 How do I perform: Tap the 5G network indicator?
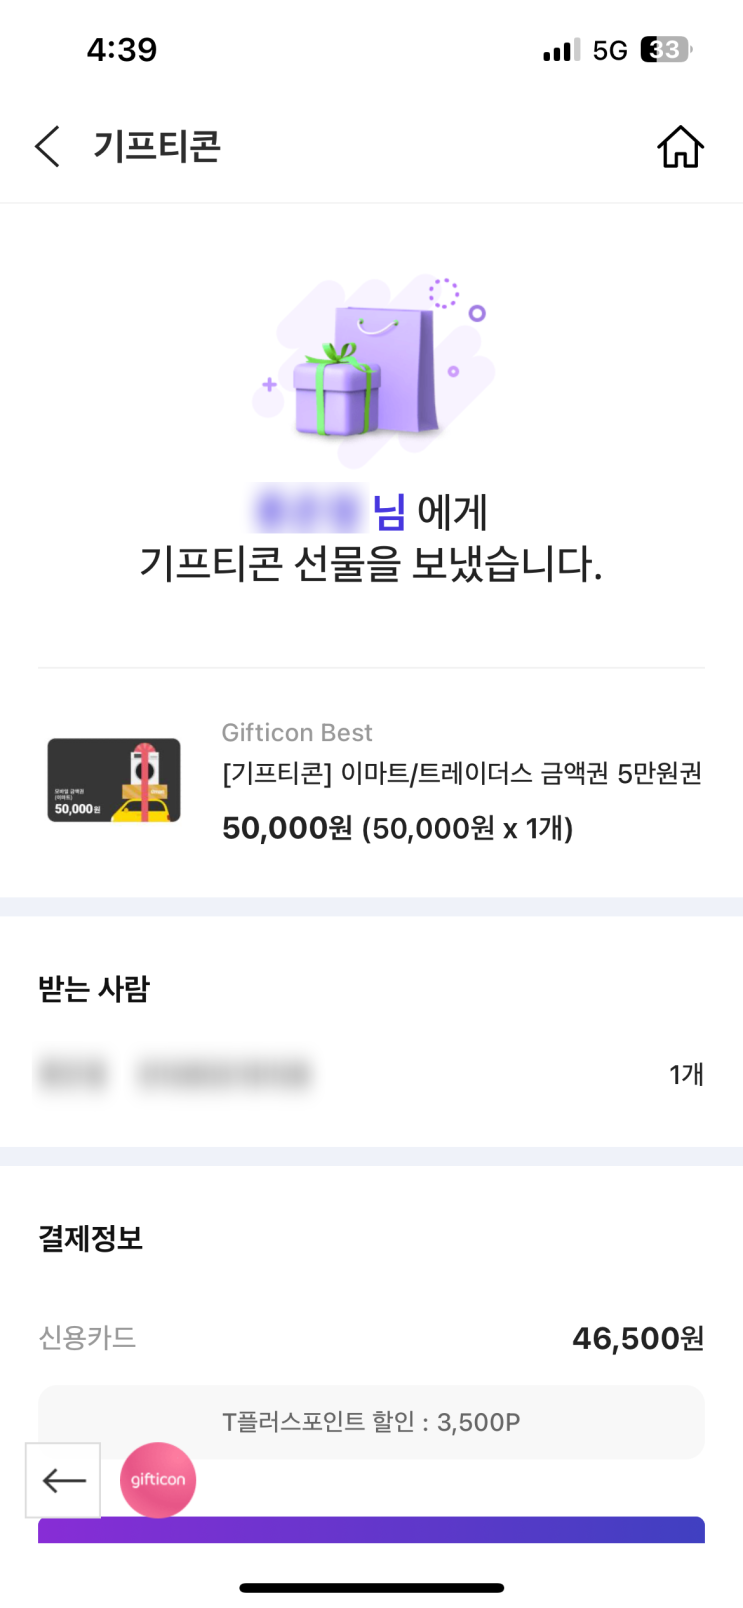click(610, 50)
